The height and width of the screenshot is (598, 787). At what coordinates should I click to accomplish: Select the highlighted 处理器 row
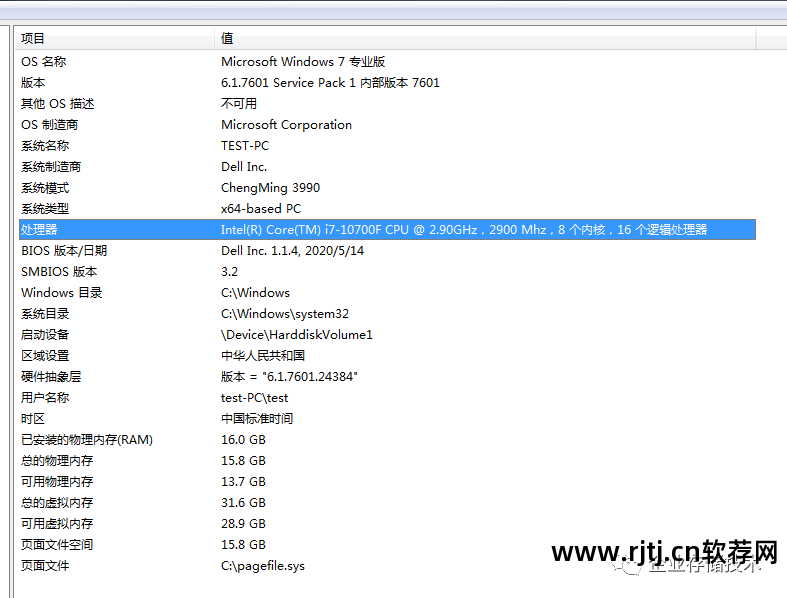click(387, 229)
